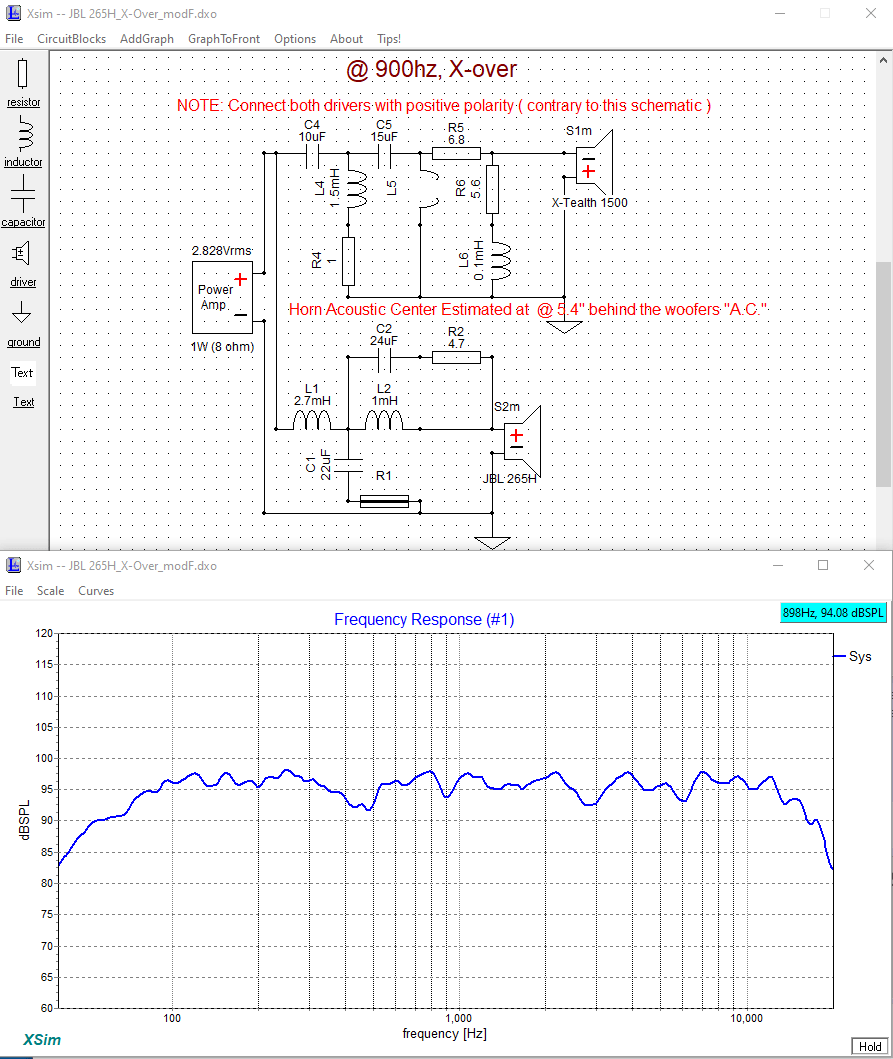This screenshot has height=1059, width=893.
Task: Click the 1W (8 ohm) label
Action: 222,347
